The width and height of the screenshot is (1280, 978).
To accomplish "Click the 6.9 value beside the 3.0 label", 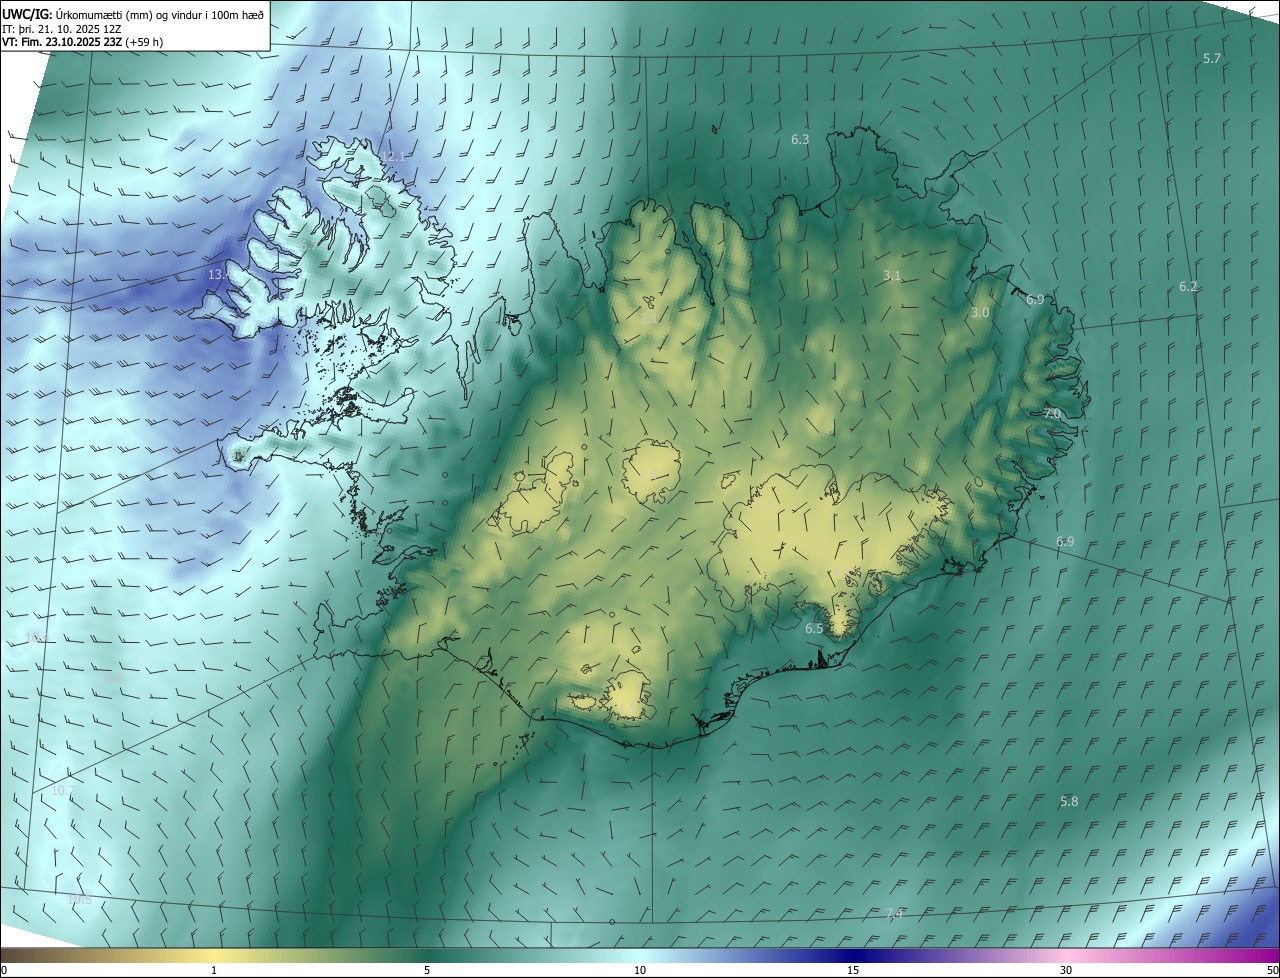I will pyautogui.click(x=1035, y=300).
